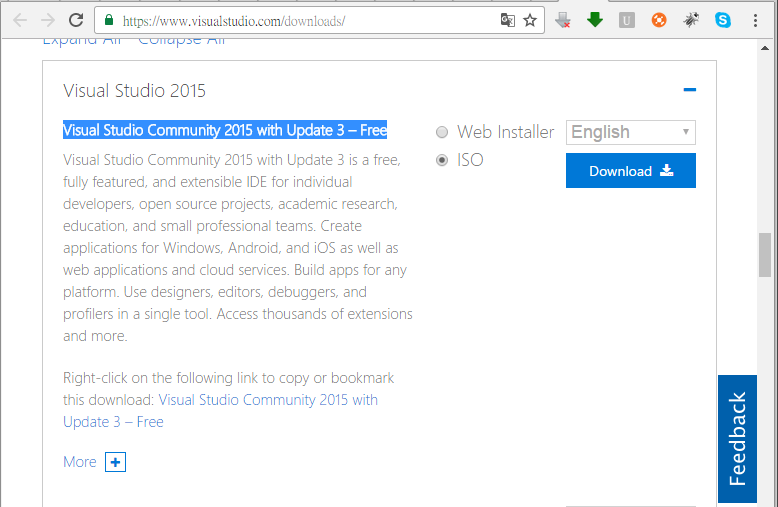Click the vertical scrollbar thumb

point(765,255)
